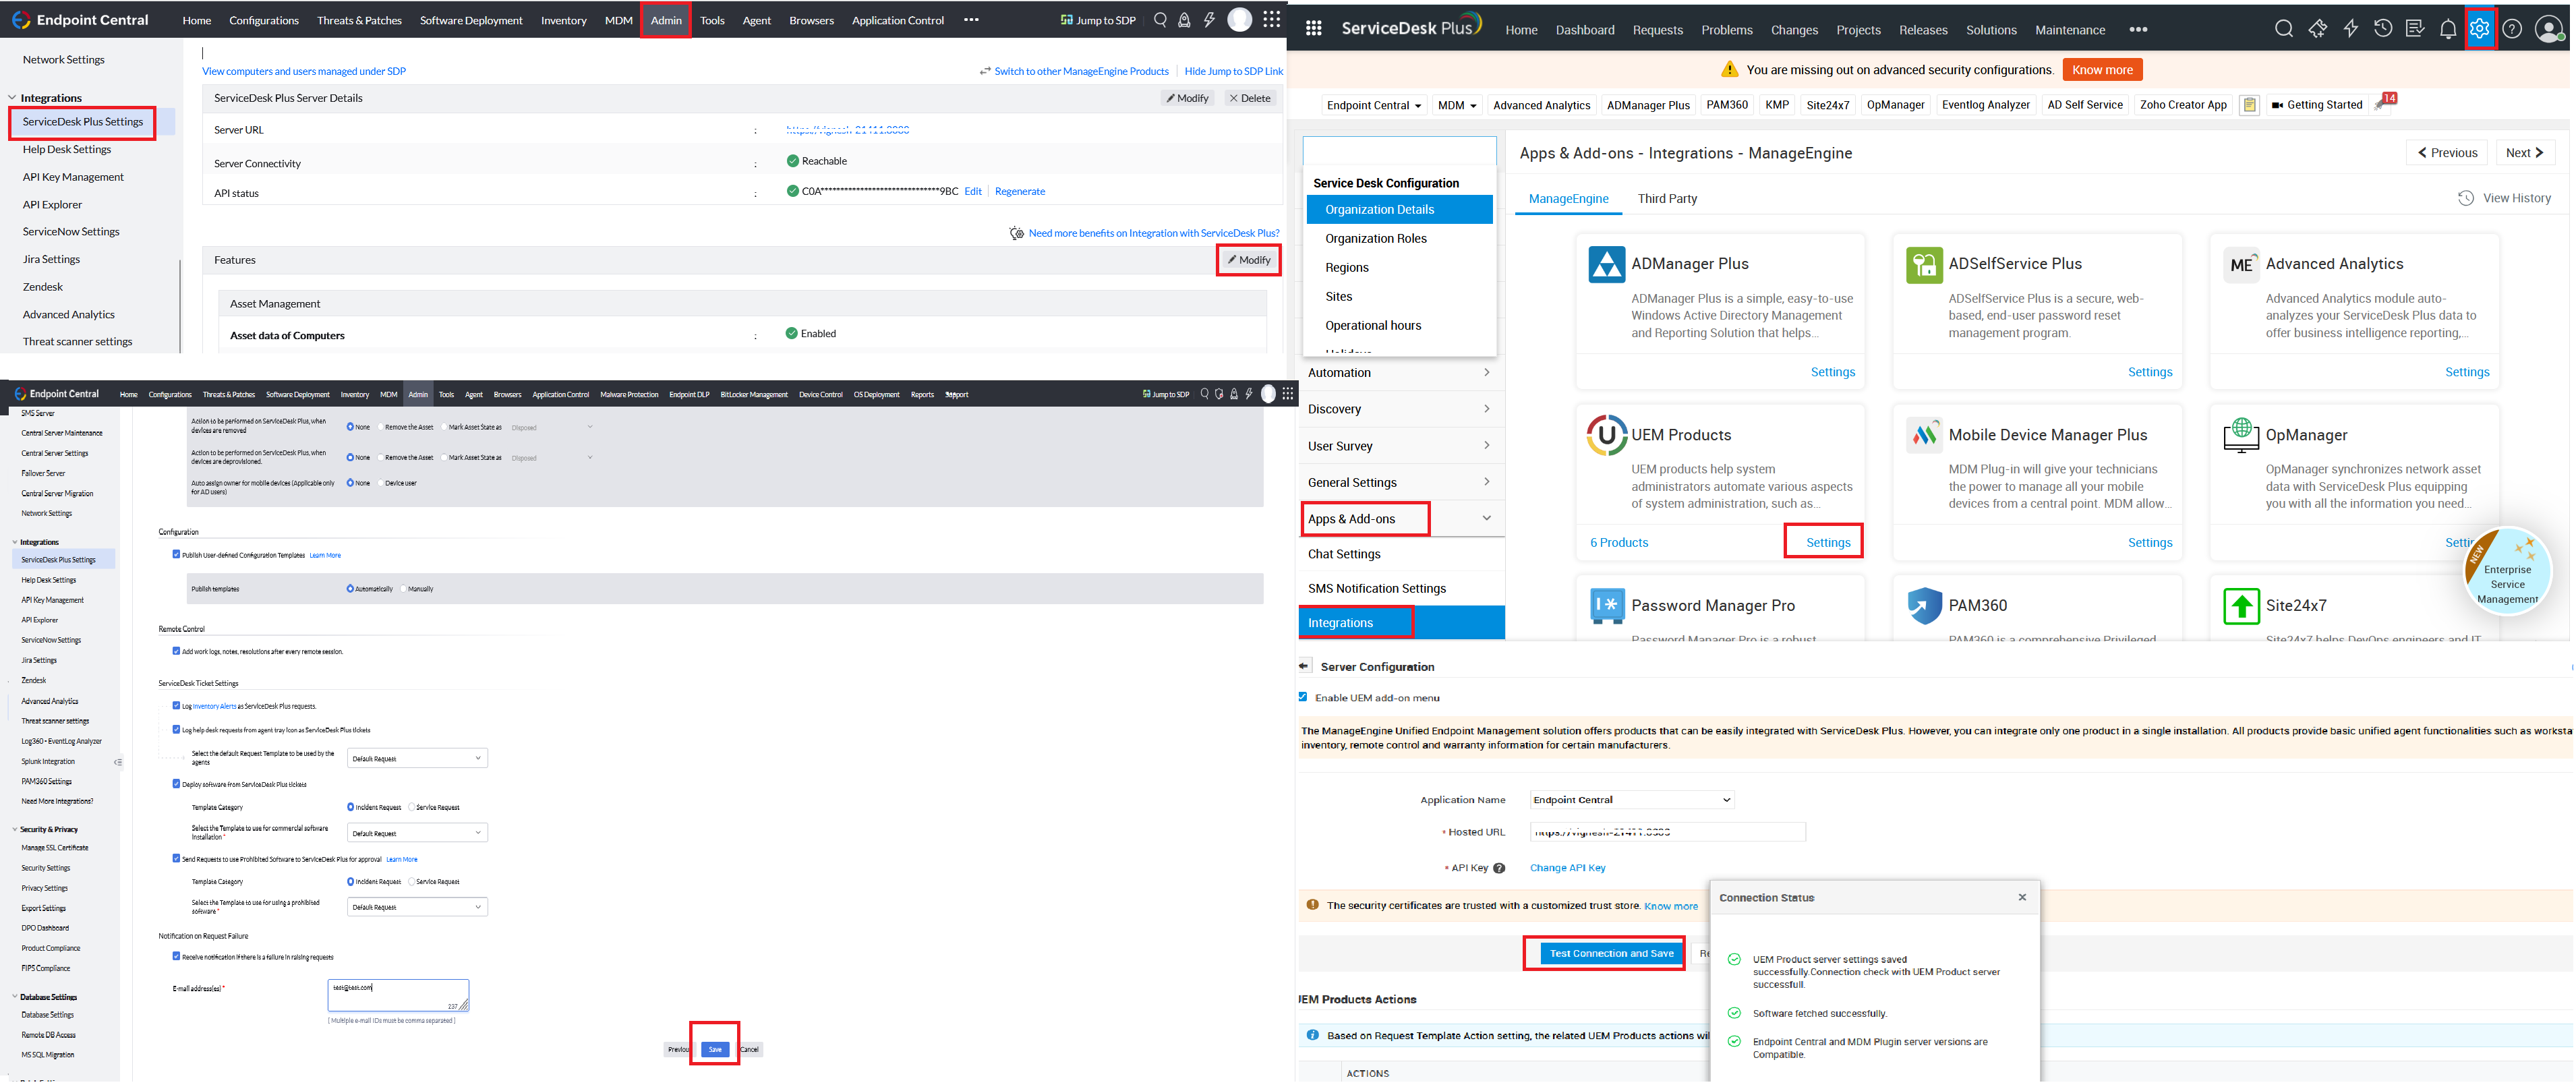Viewport: 2576px width, 1089px height.
Task: Uncheck Enable UEM add-on menu
Action: [1303, 697]
